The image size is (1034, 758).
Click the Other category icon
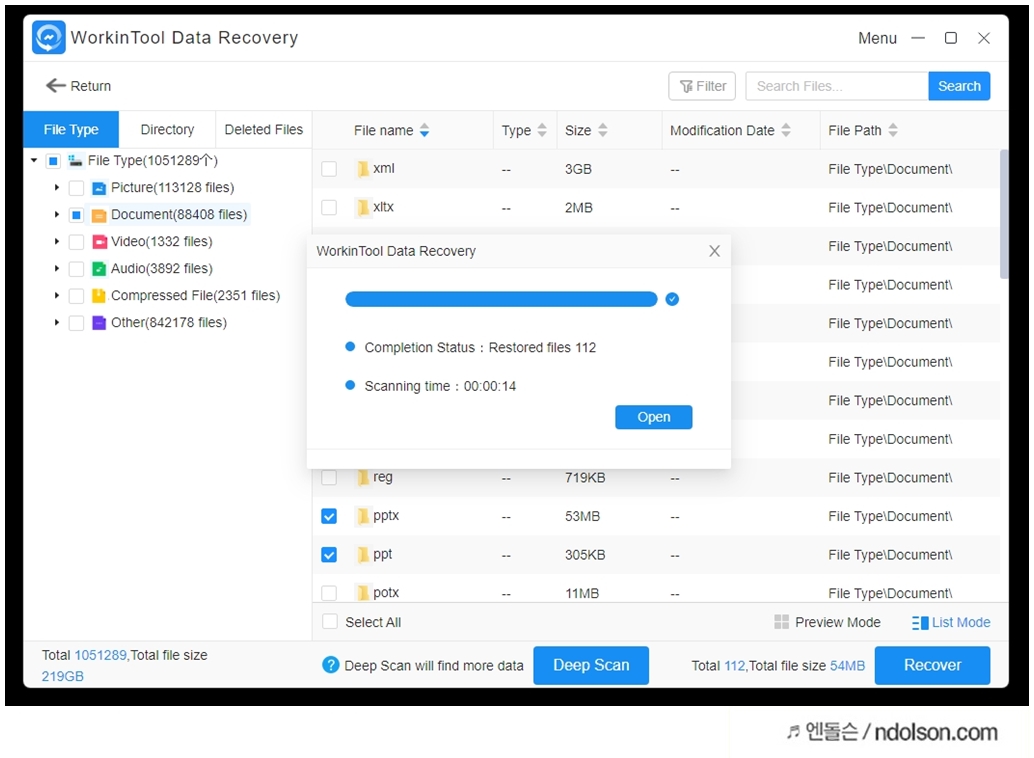point(99,323)
